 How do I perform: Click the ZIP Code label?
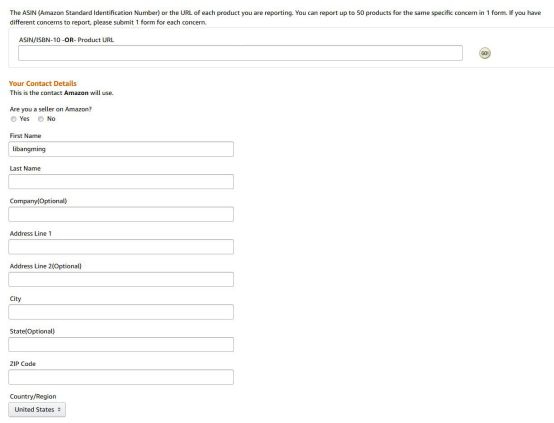(23, 364)
